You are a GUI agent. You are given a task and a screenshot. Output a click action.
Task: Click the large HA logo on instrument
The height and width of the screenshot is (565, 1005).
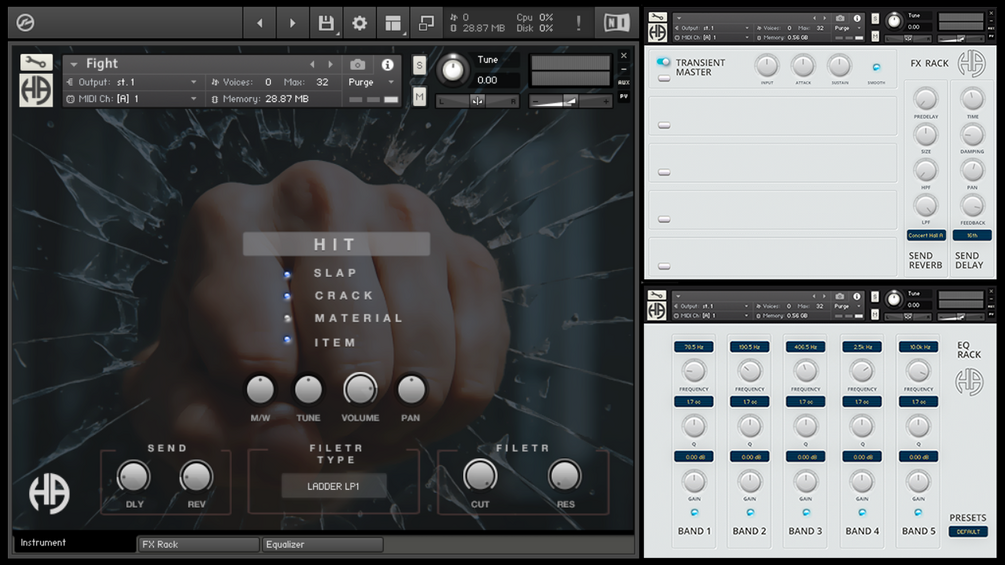pos(49,493)
